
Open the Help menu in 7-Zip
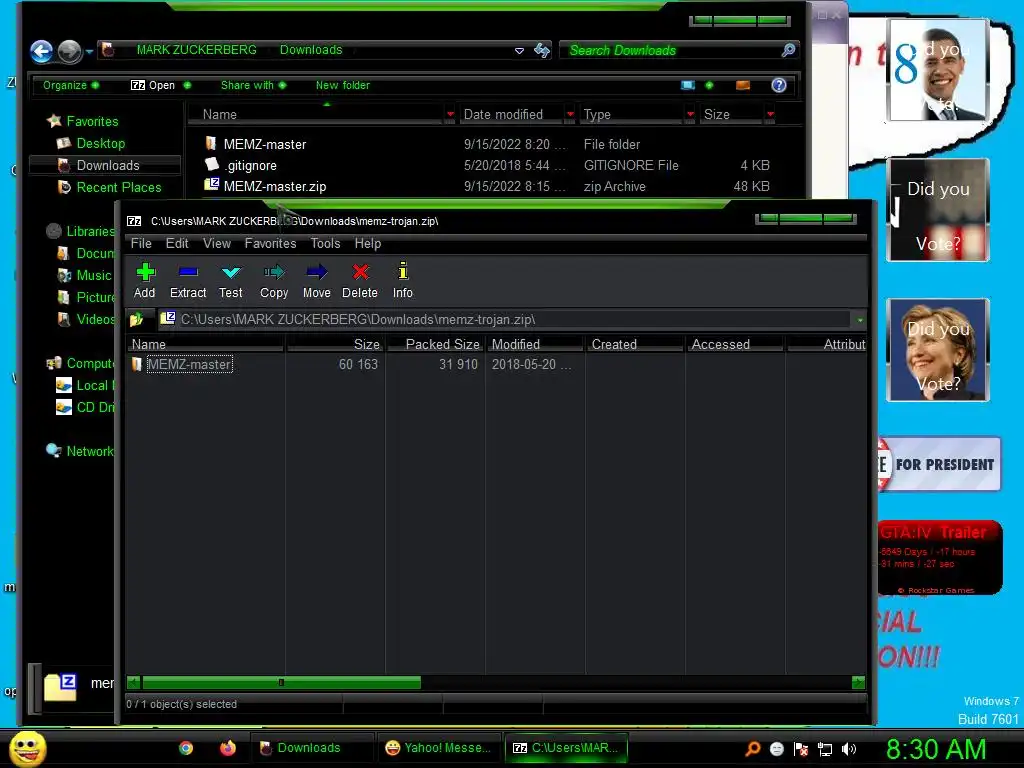368,244
